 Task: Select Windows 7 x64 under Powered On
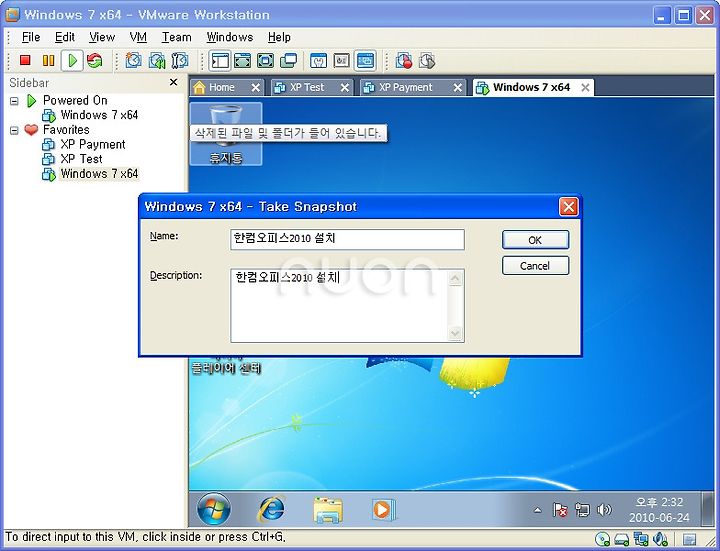(x=99, y=115)
